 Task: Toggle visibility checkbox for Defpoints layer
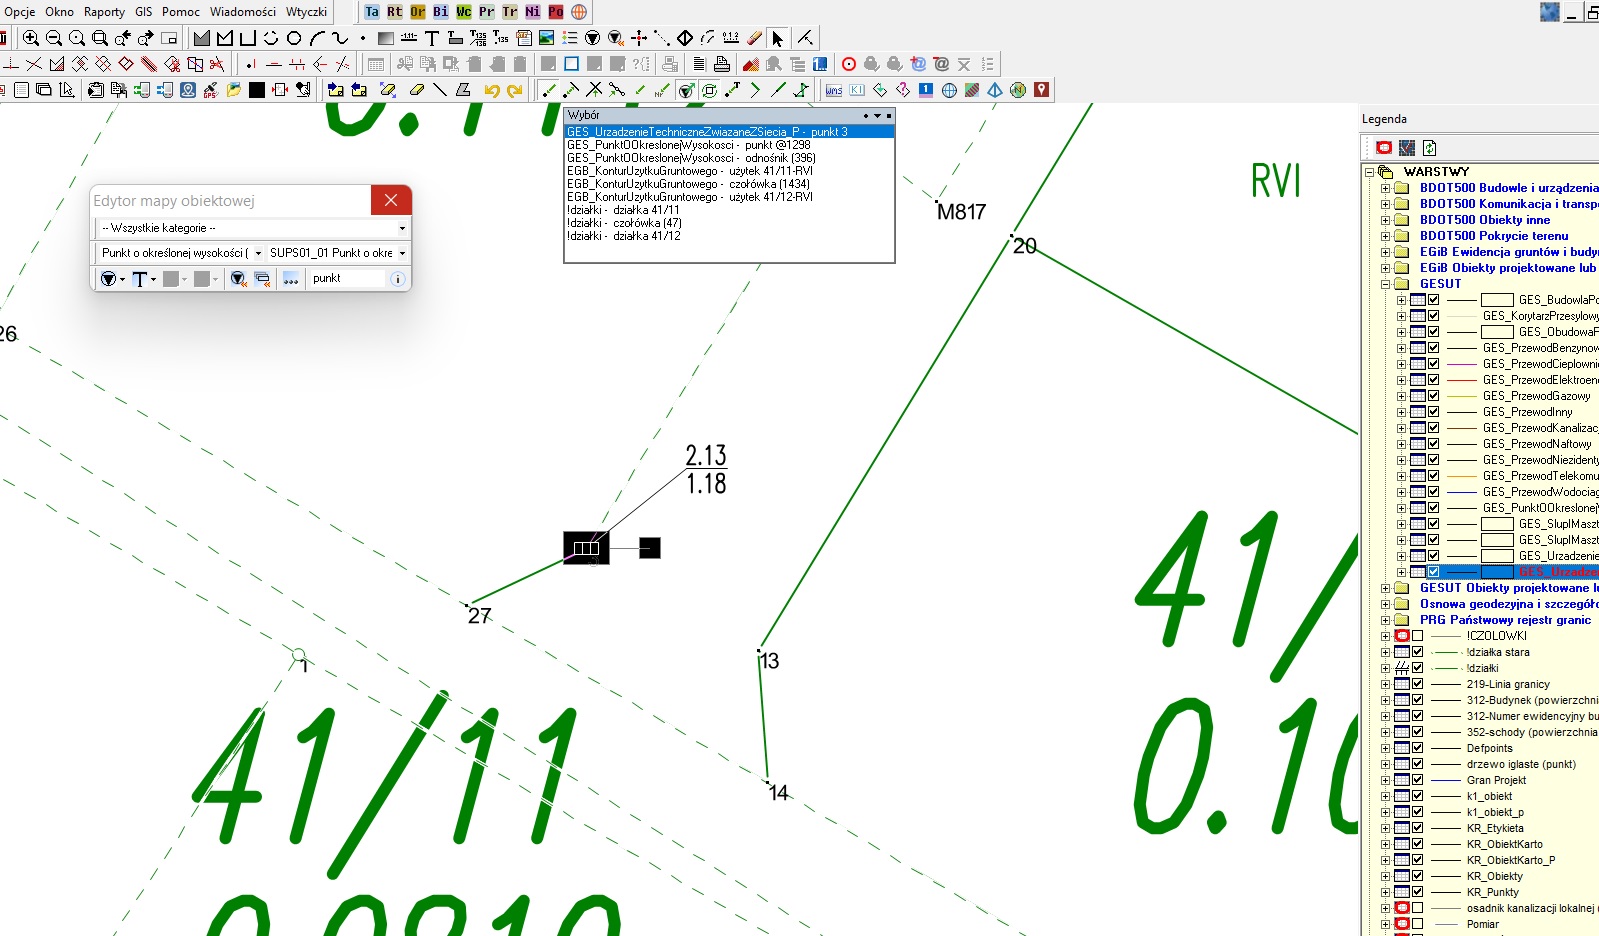tap(1418, 748)
